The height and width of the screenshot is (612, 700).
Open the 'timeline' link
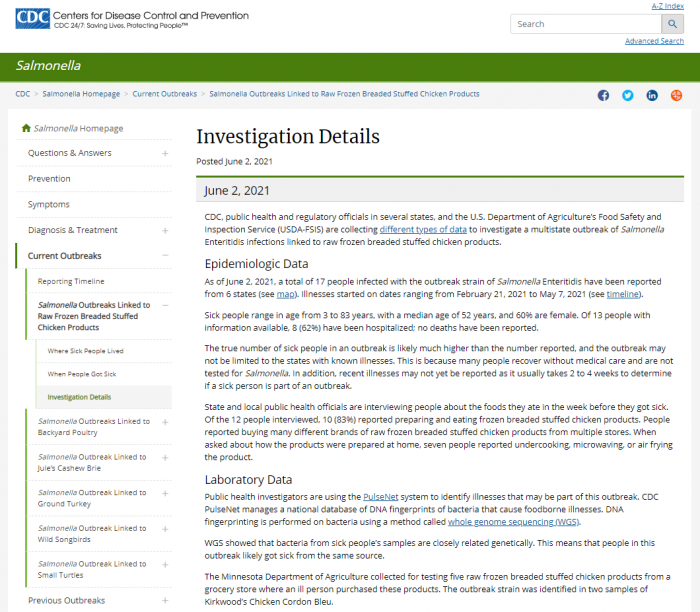[622, 294]
